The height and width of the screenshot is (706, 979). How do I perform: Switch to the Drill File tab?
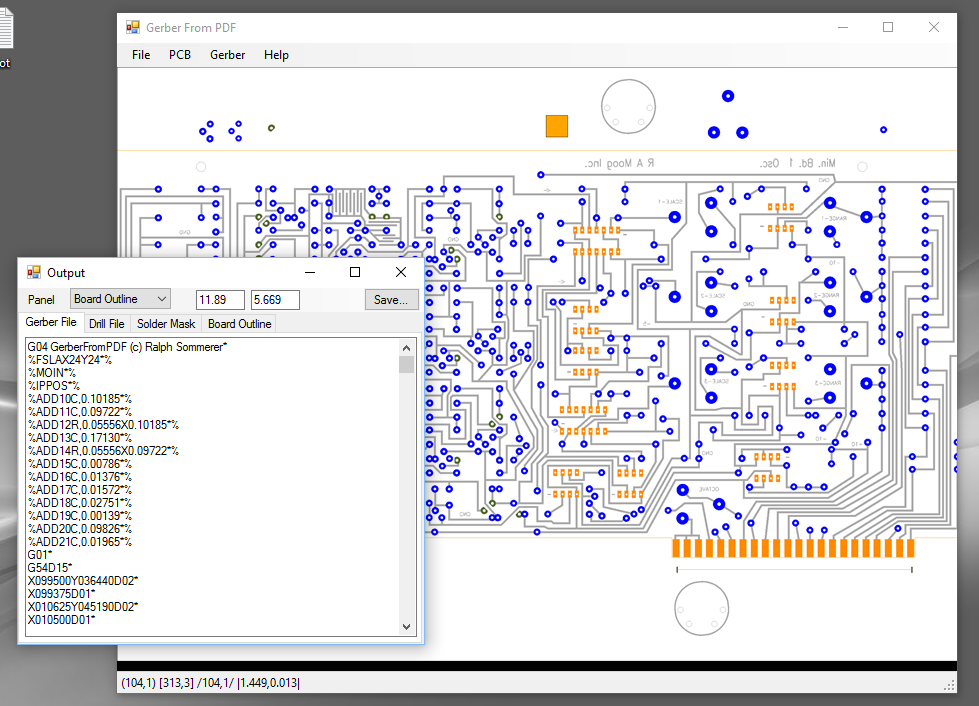pyautogui.click(x=106, y=323)
